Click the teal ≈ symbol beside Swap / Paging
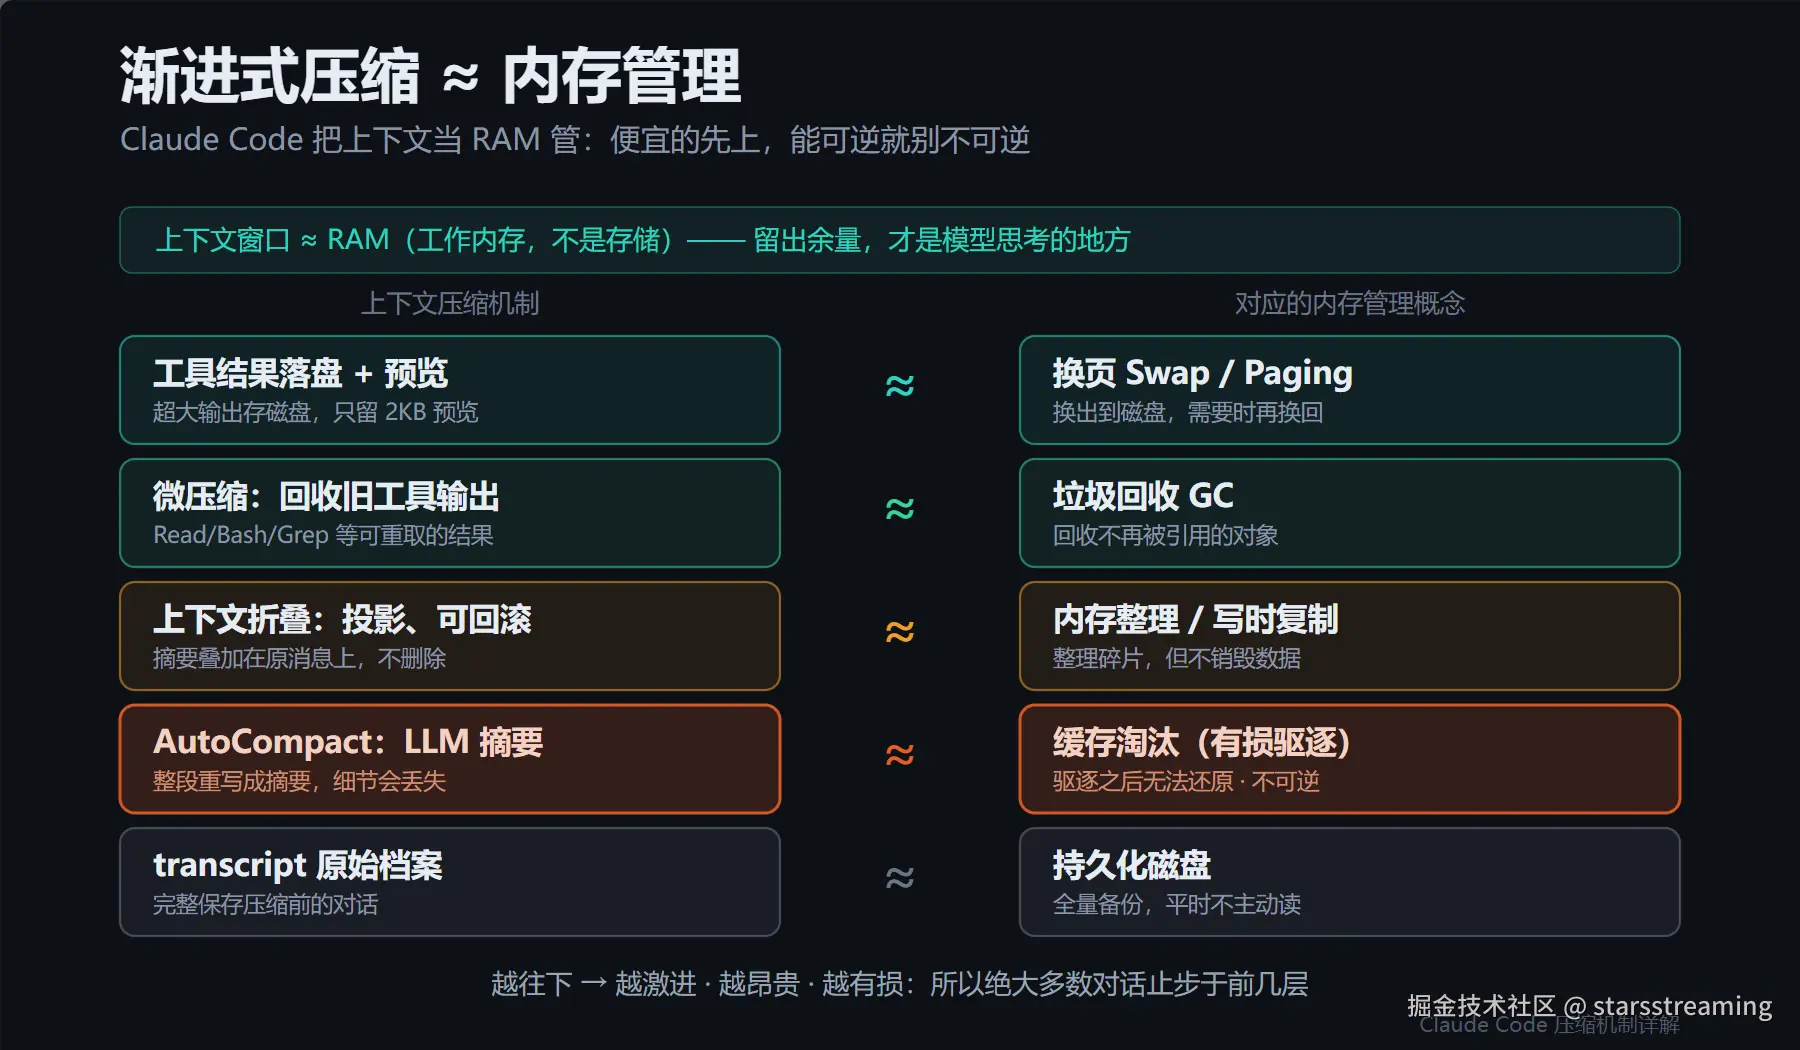The image size is (1800, 1050). pyautogui.click(x=900, y=386)
